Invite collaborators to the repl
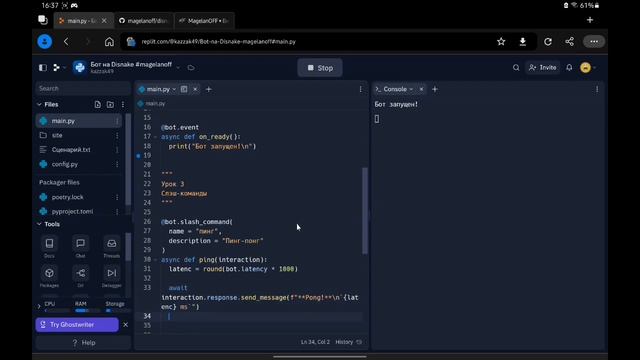Viewport: 640px width, 360px height. click(542, 68)
